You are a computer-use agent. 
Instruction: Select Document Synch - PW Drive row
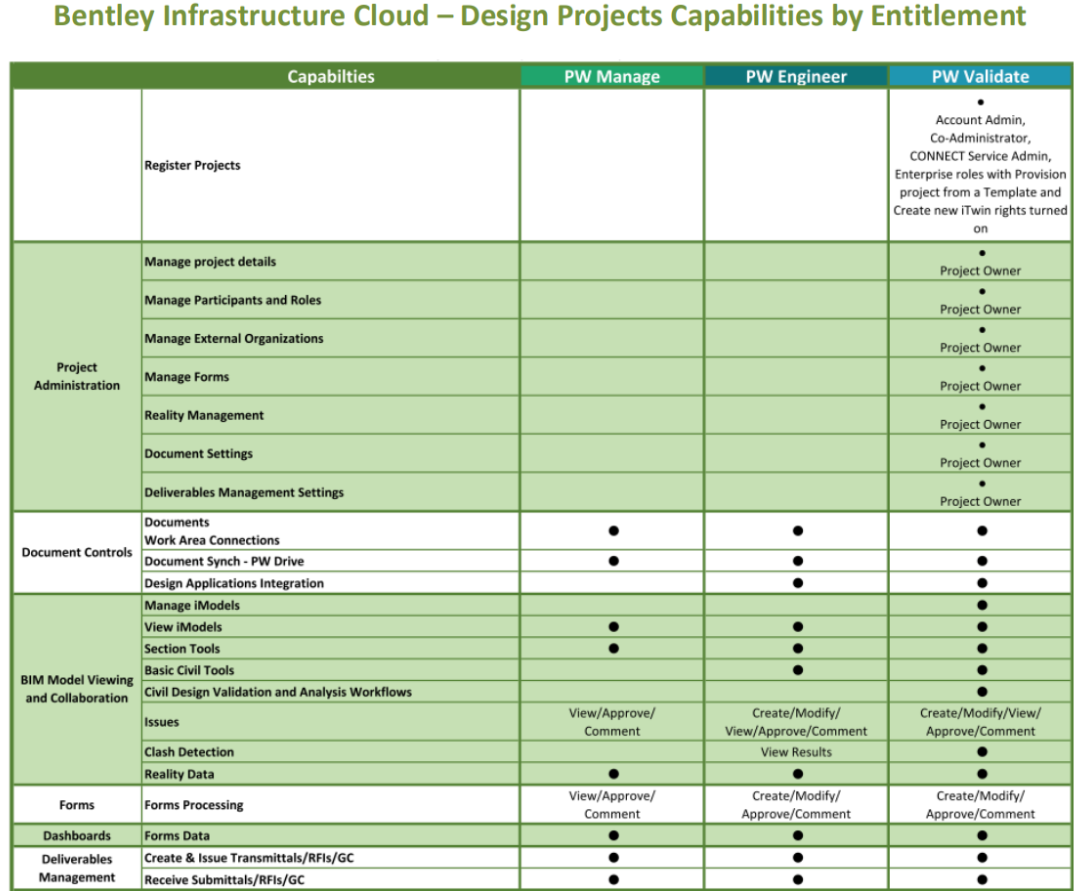pyautogui.click(x=224, y=562)
